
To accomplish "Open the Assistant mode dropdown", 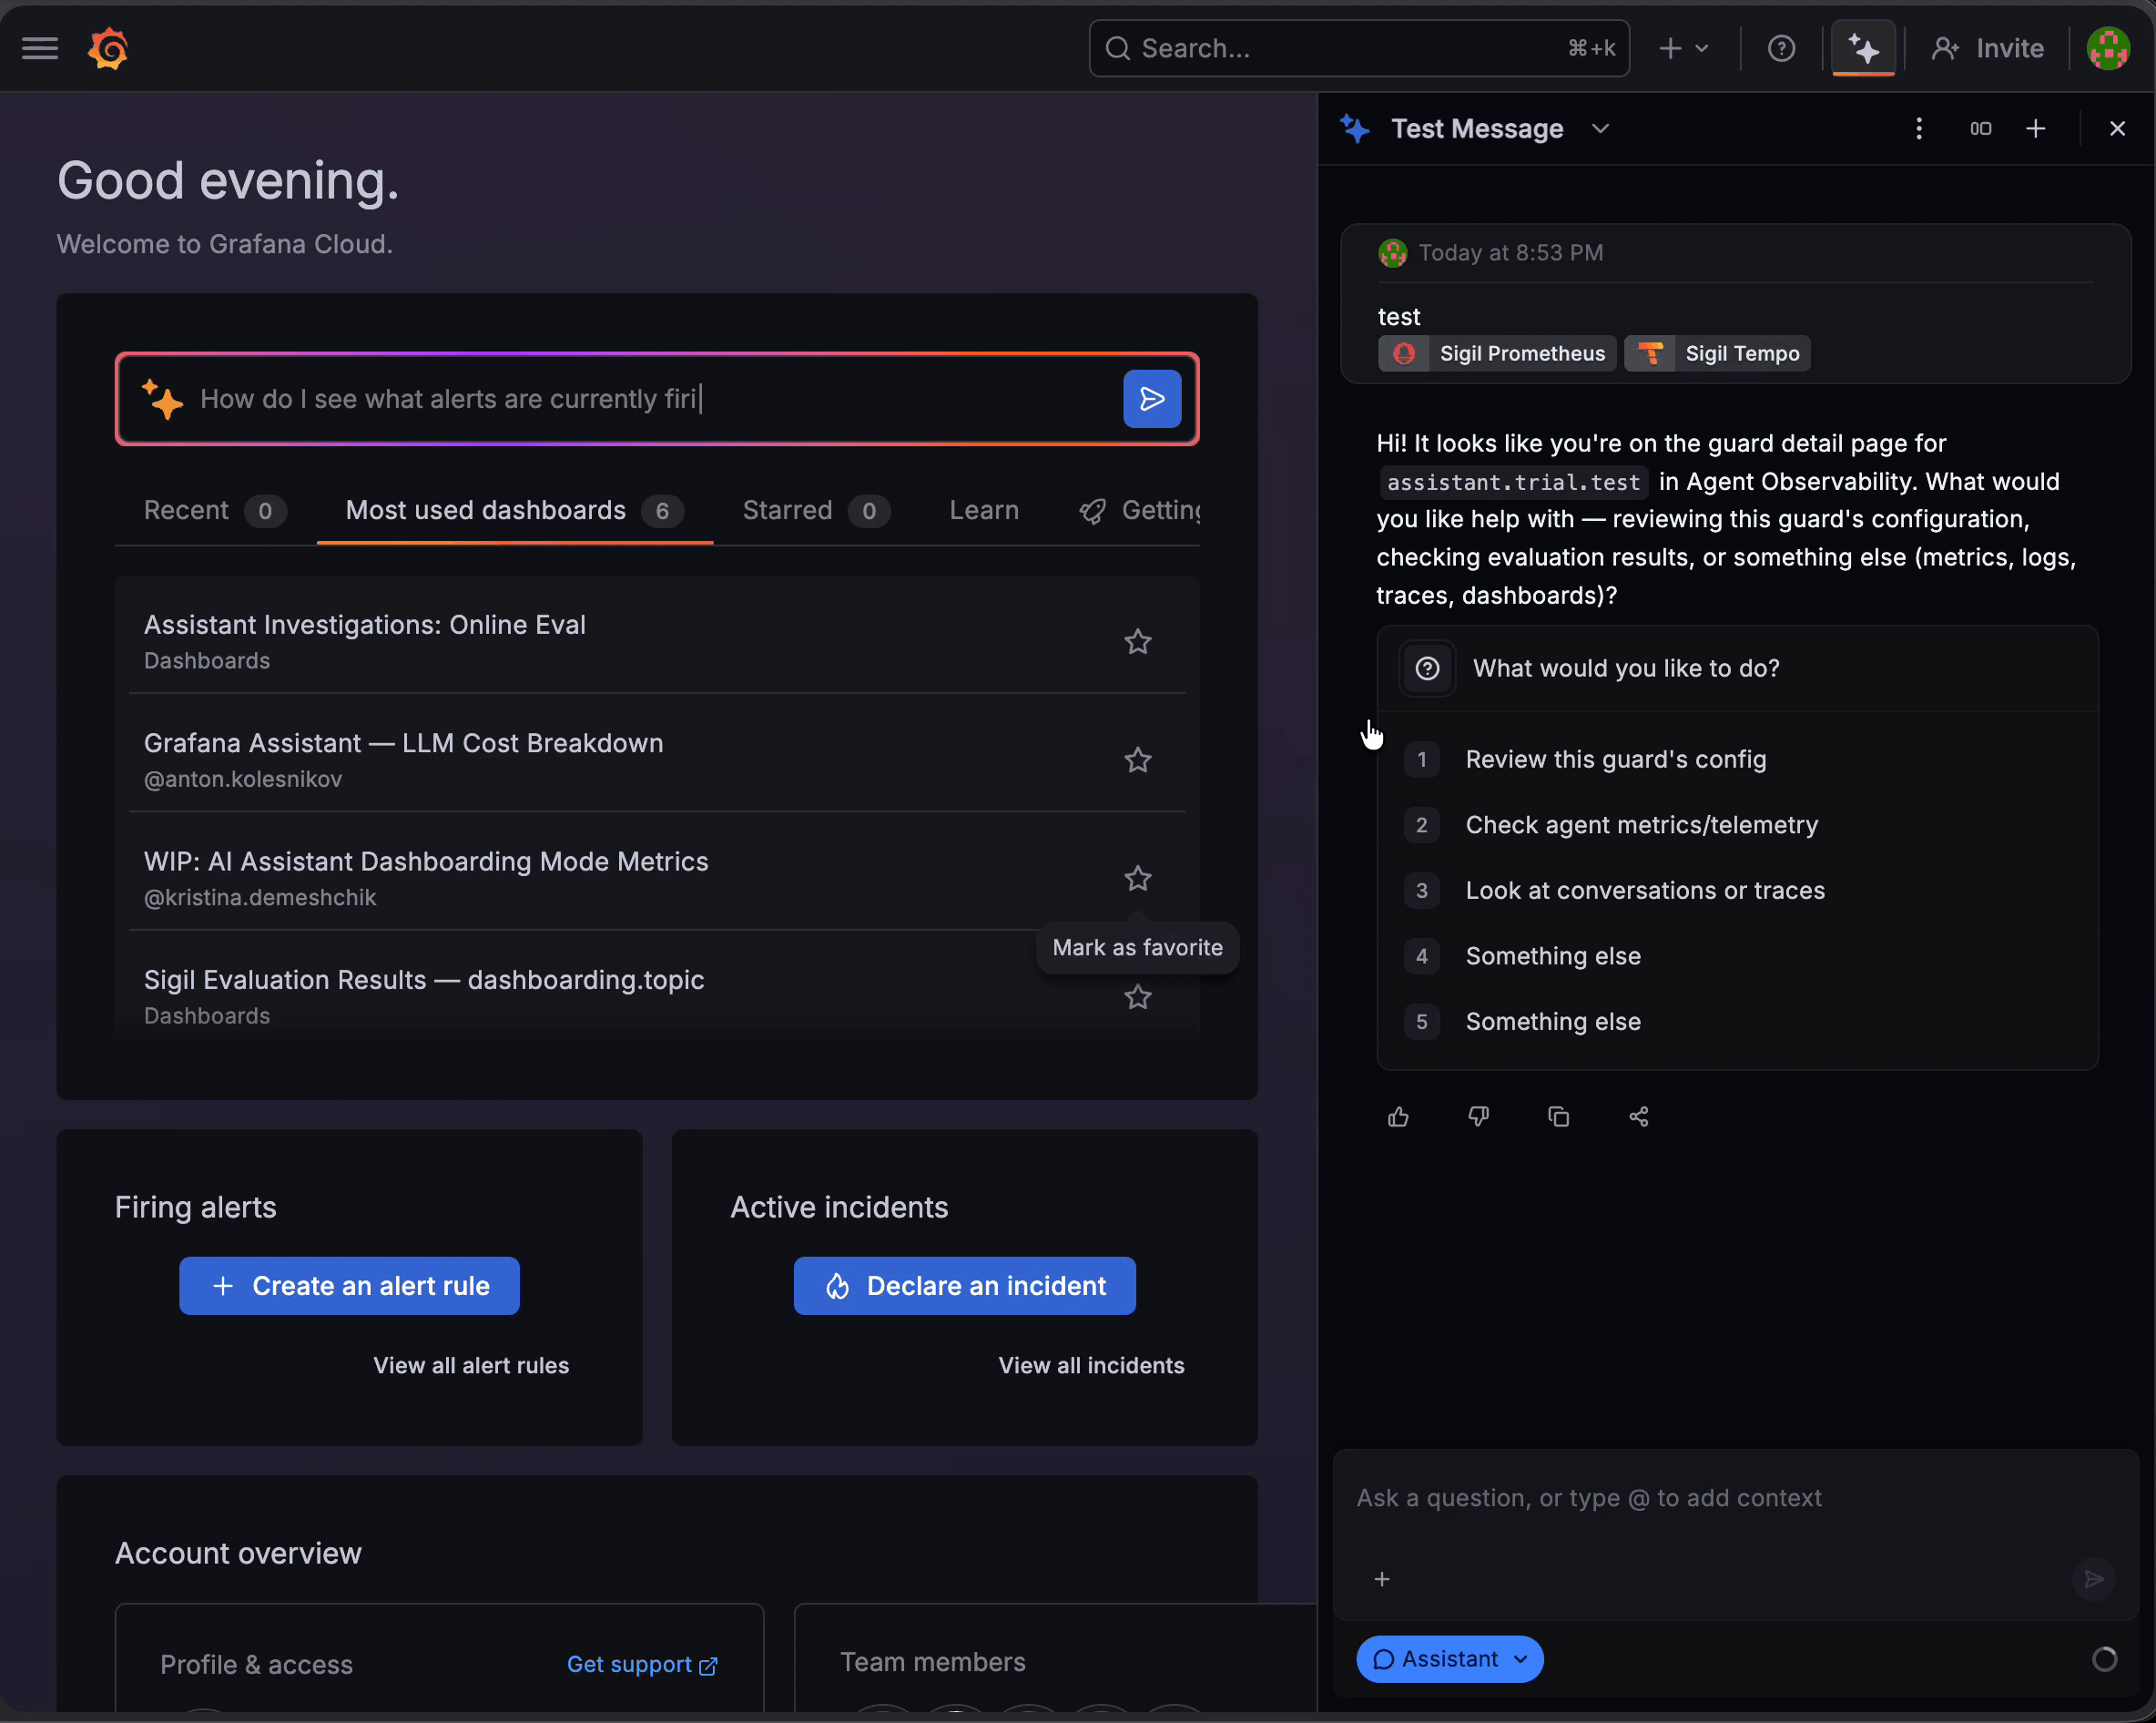I will pyautogui.click(x=1449, y=1659).
